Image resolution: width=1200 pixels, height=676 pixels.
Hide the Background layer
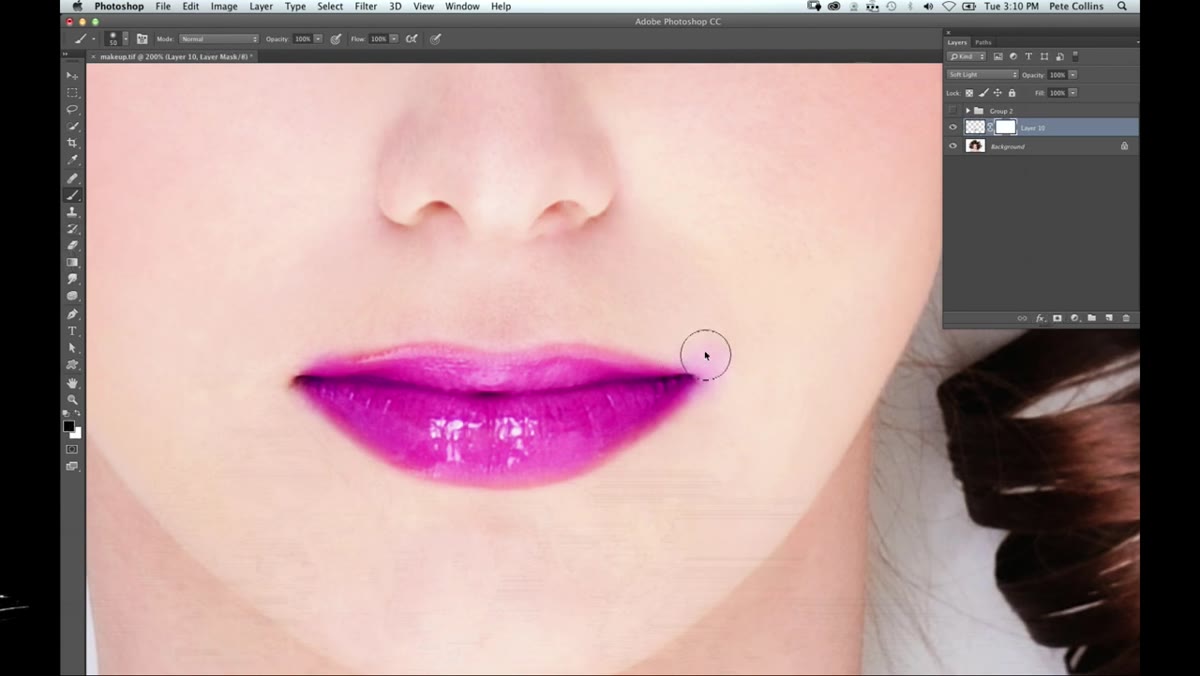pyautogui.click(x=953, y=146)
